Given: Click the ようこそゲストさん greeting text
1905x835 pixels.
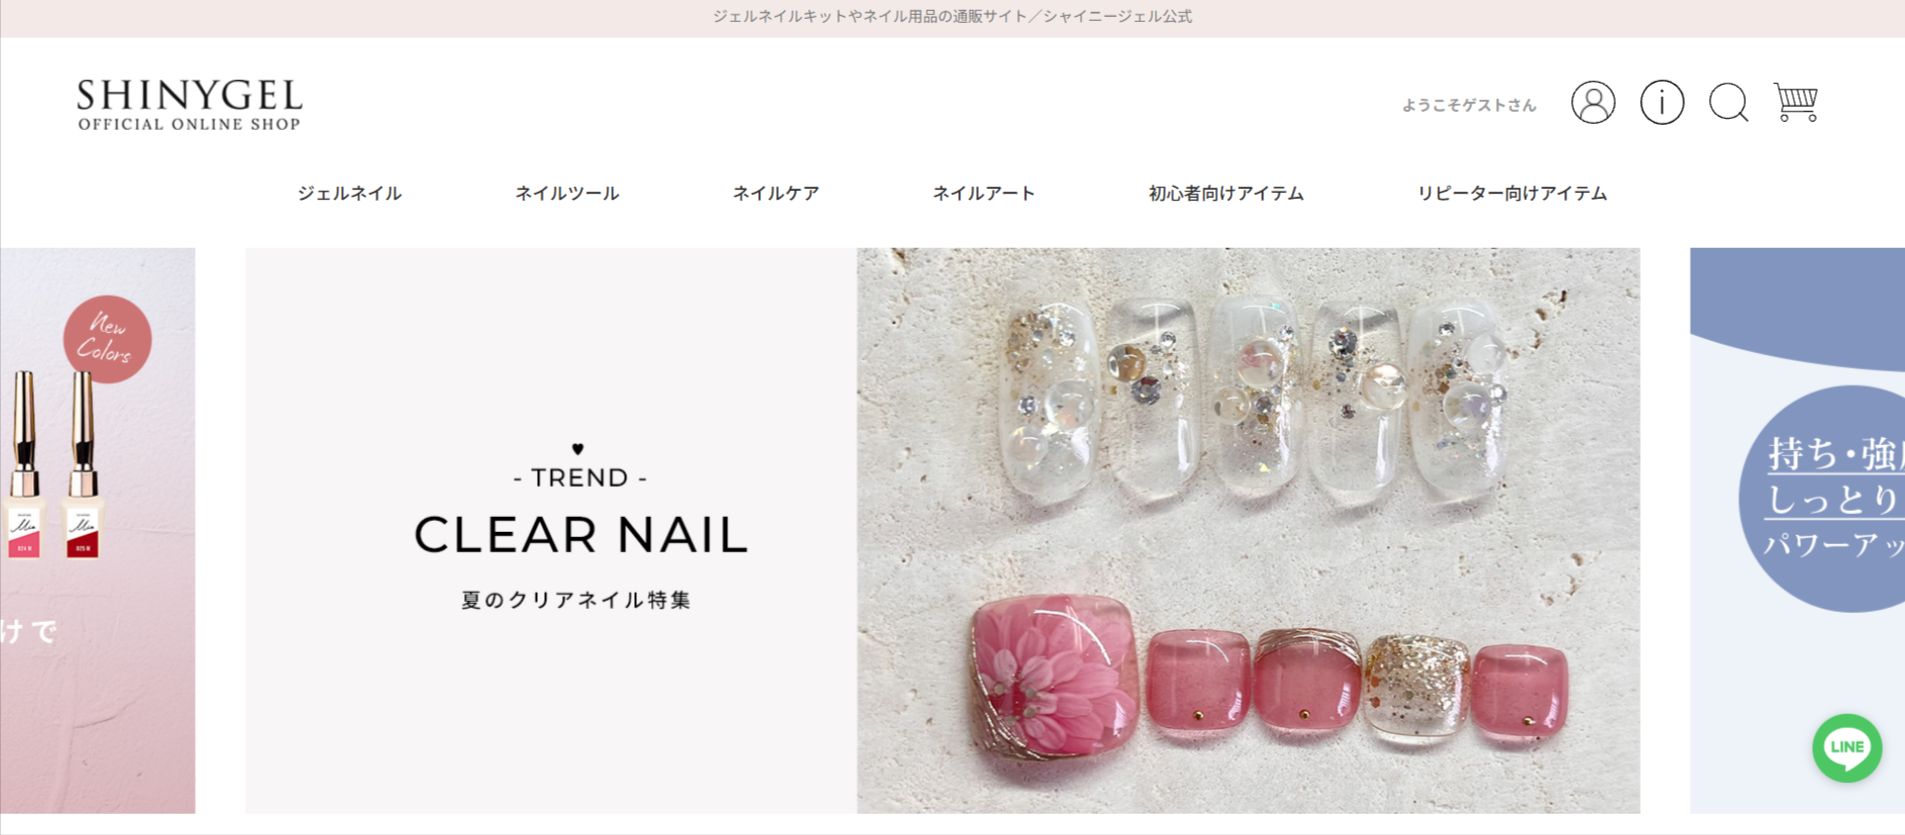Looking at the screenshot, I should (x=1469, y=105).
